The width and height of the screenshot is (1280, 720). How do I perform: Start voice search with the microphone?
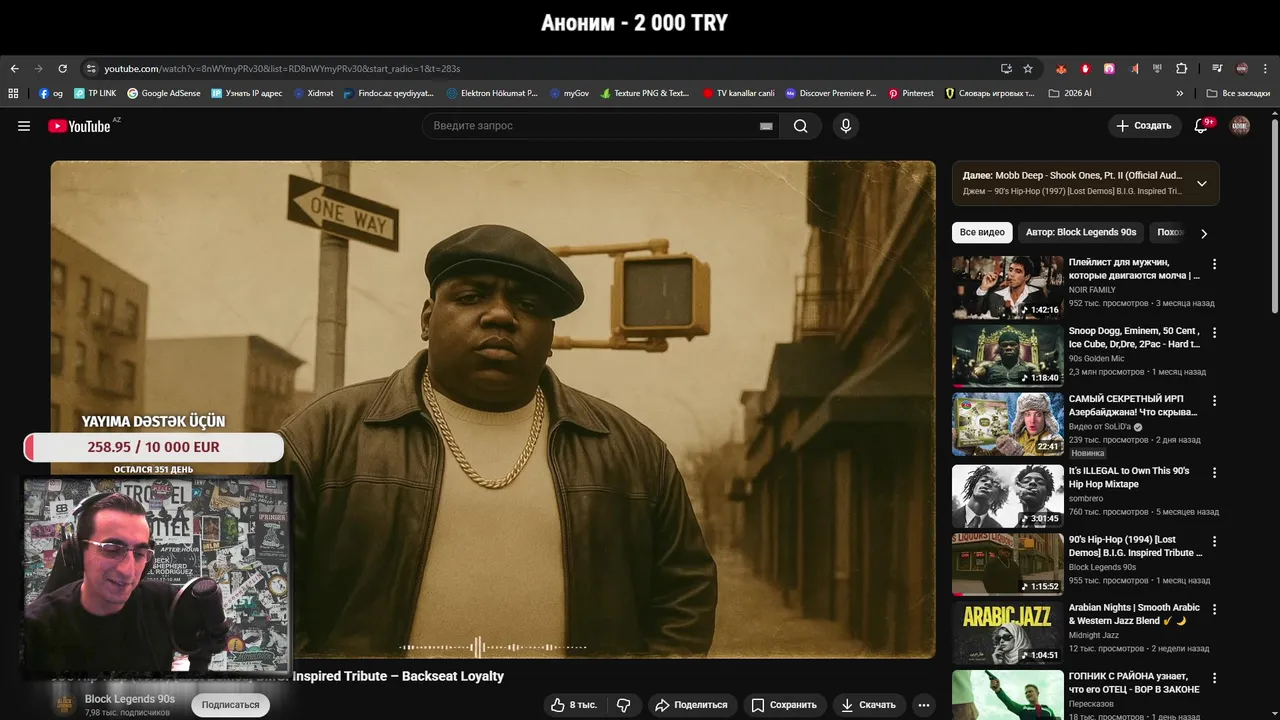[846, 126]
